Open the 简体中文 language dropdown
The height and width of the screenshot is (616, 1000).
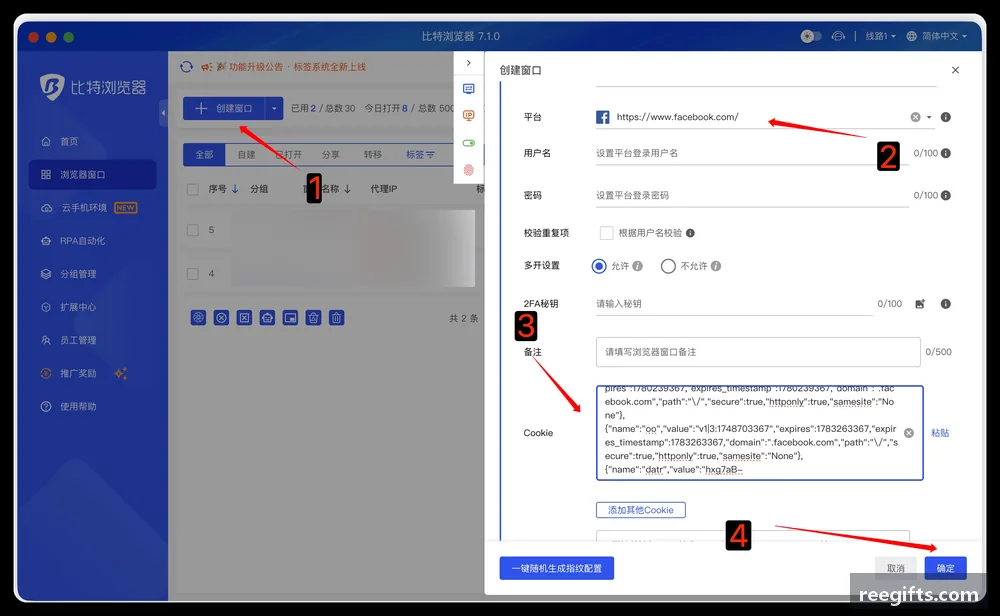[937, 36]
